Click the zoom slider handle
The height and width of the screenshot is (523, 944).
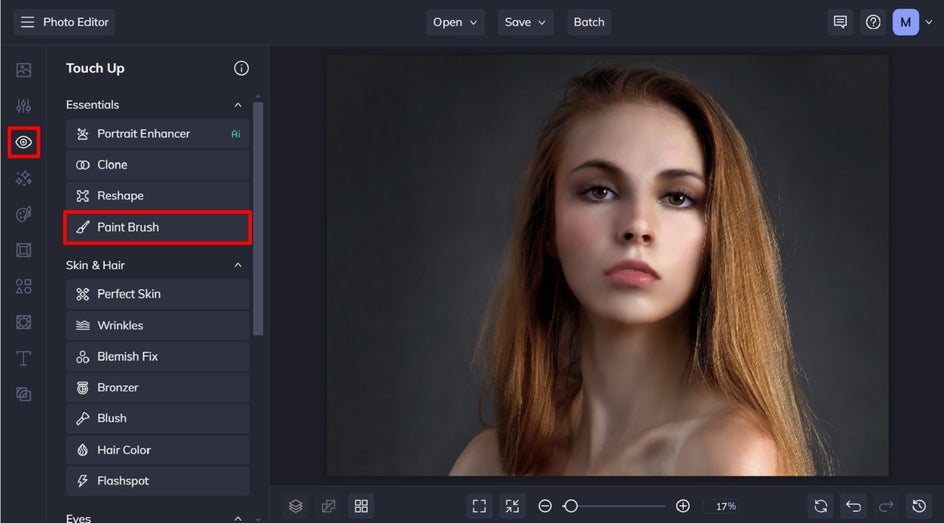coord(570,506)
